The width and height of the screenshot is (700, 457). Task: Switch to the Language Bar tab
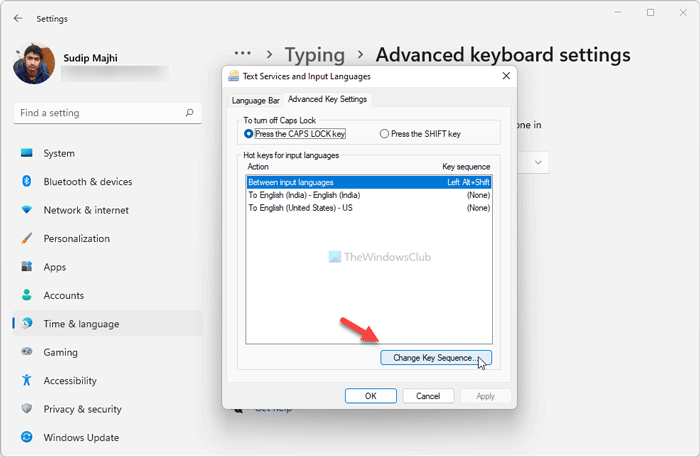click(x=254, y=99)
